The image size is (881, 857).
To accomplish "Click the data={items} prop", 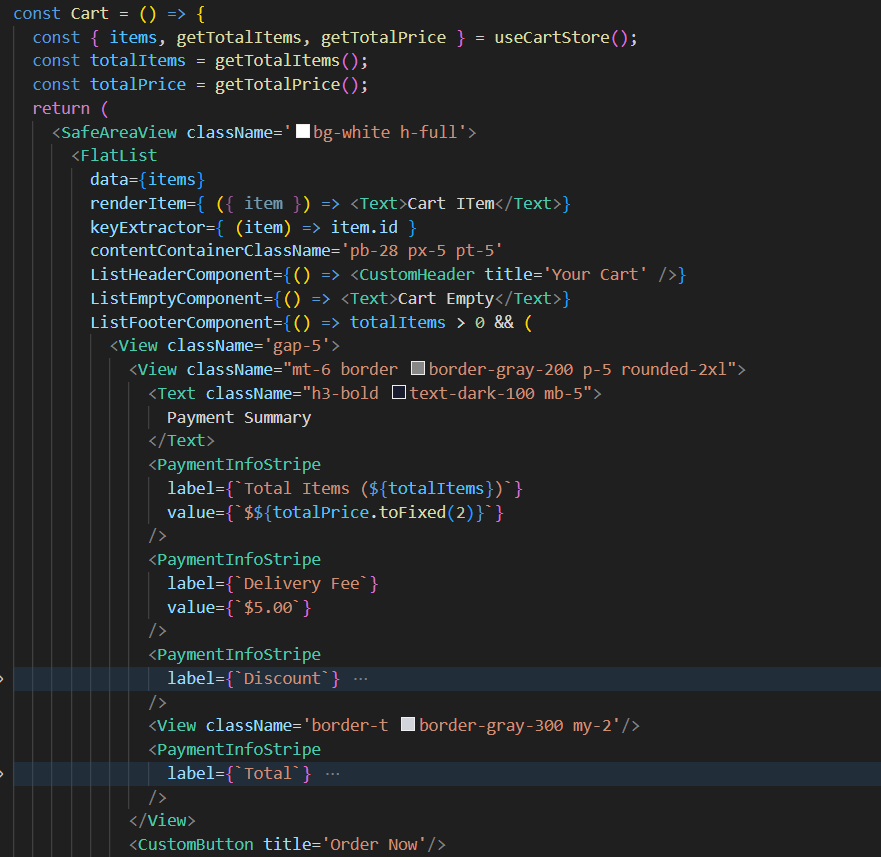I will (x=148, y=179).
